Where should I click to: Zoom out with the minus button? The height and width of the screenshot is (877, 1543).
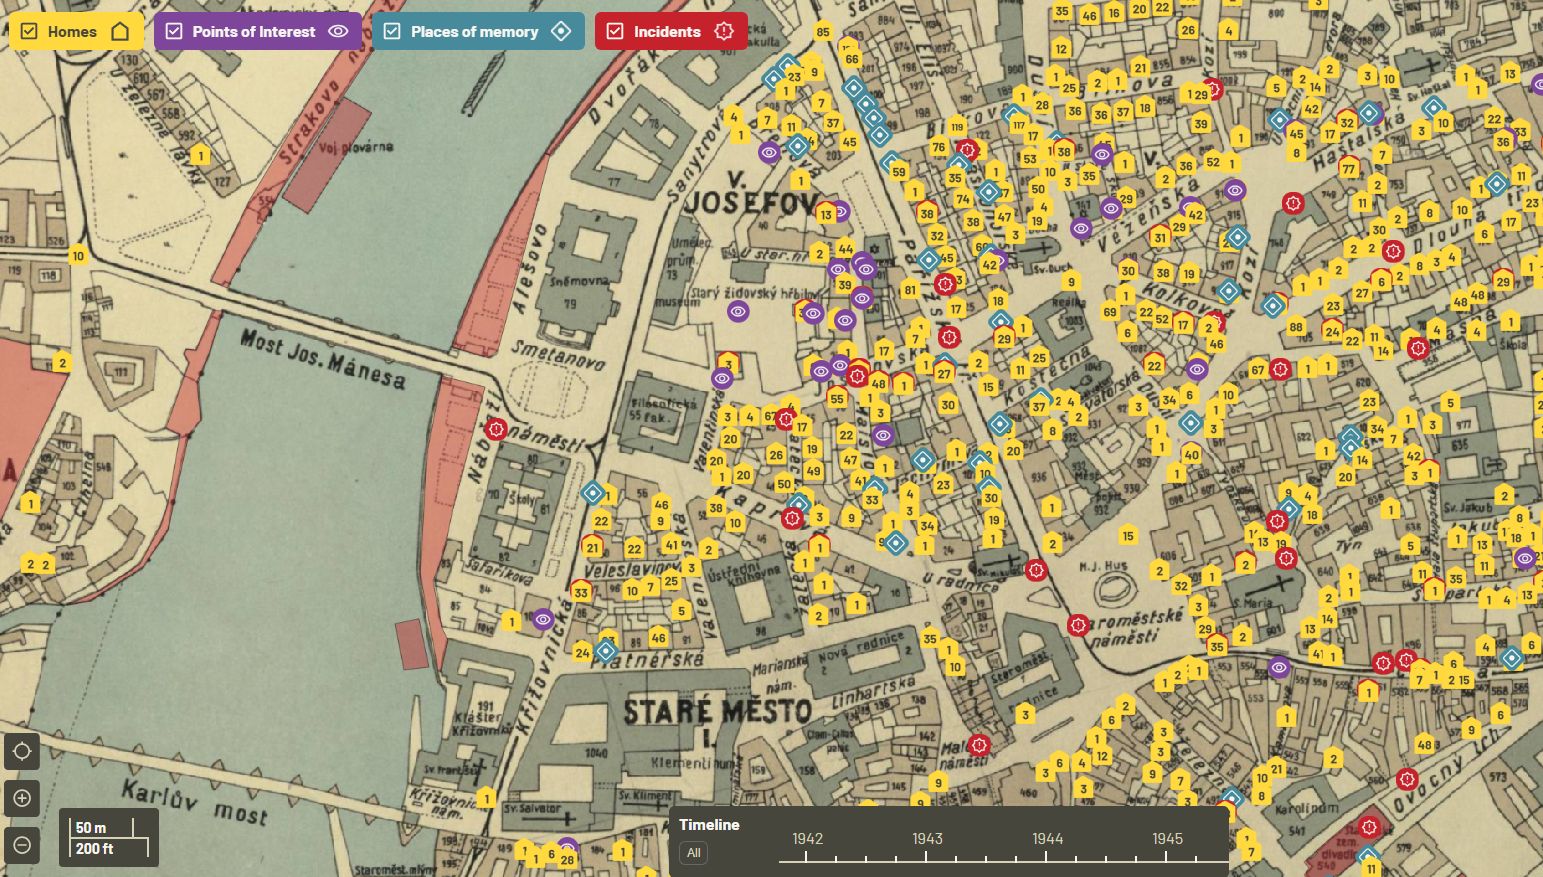click(x=22, y=845)
